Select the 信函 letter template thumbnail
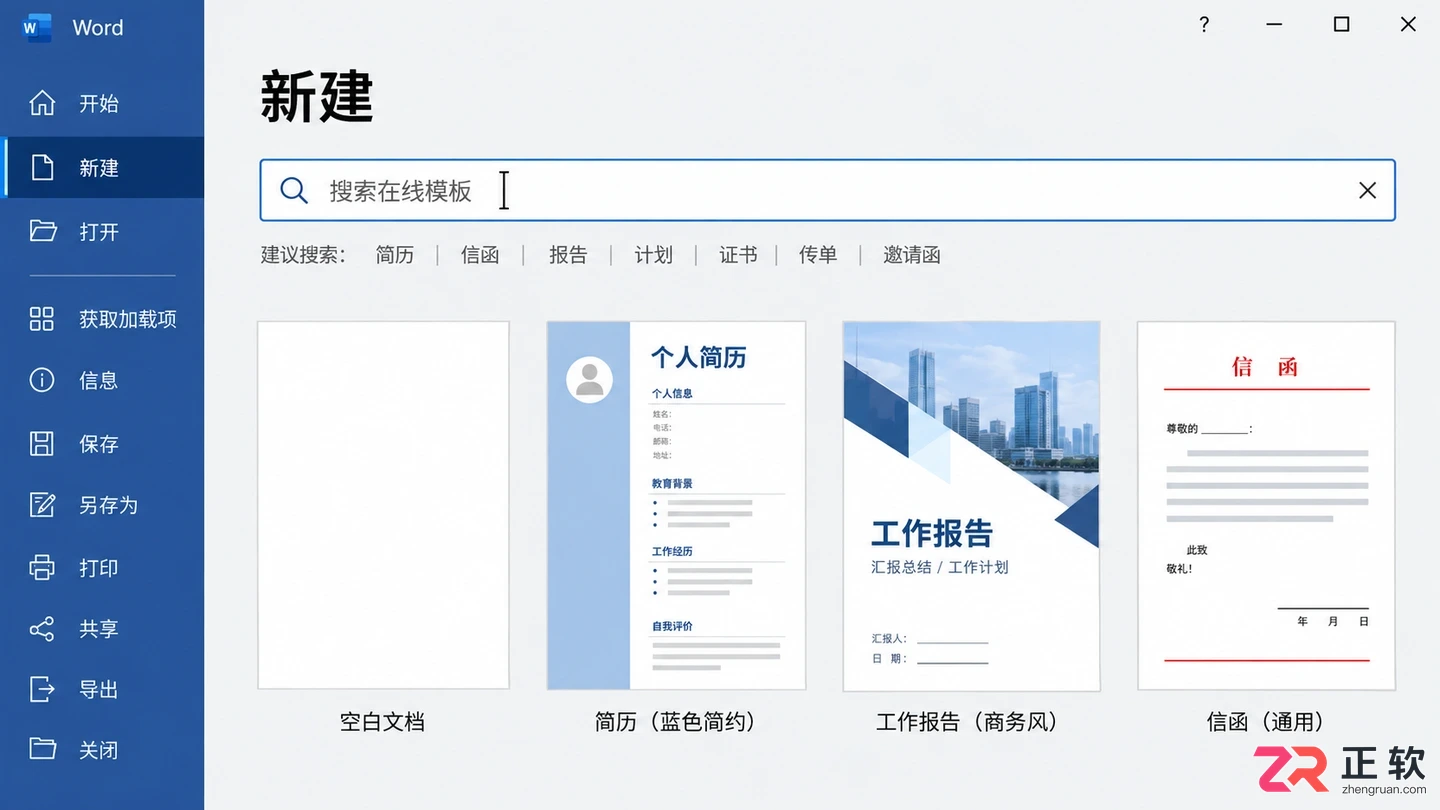The image size is (1440, 810). (x=1266, y=505)
